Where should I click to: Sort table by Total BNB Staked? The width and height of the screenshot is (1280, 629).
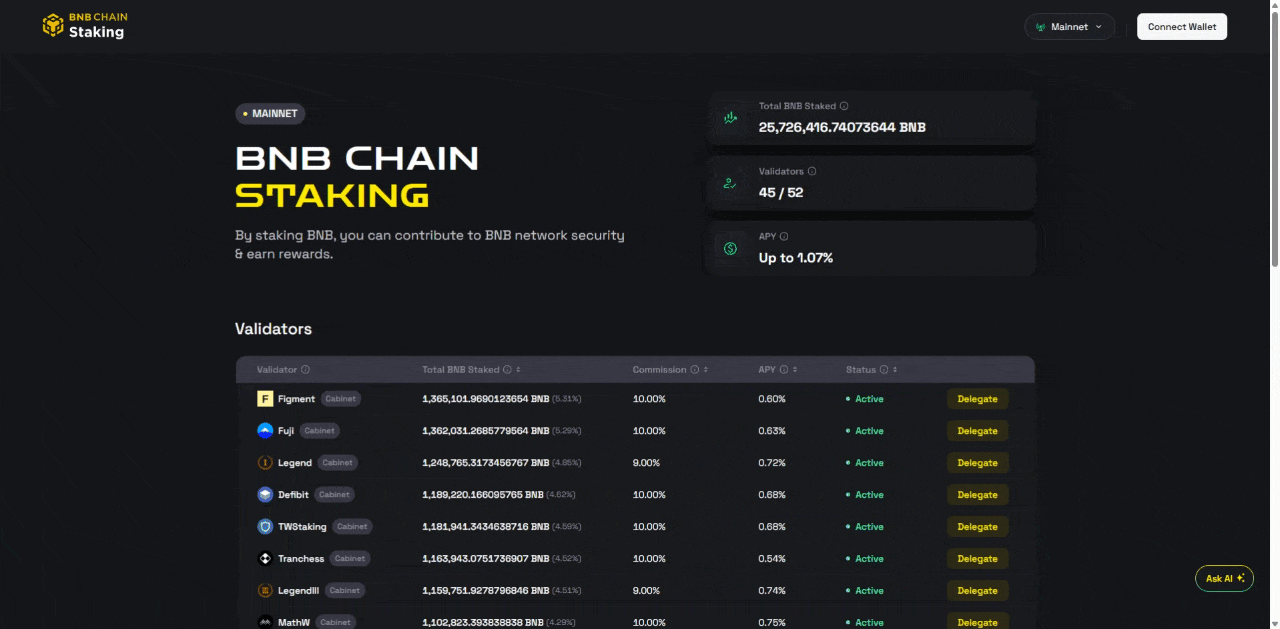coord(518,370)
